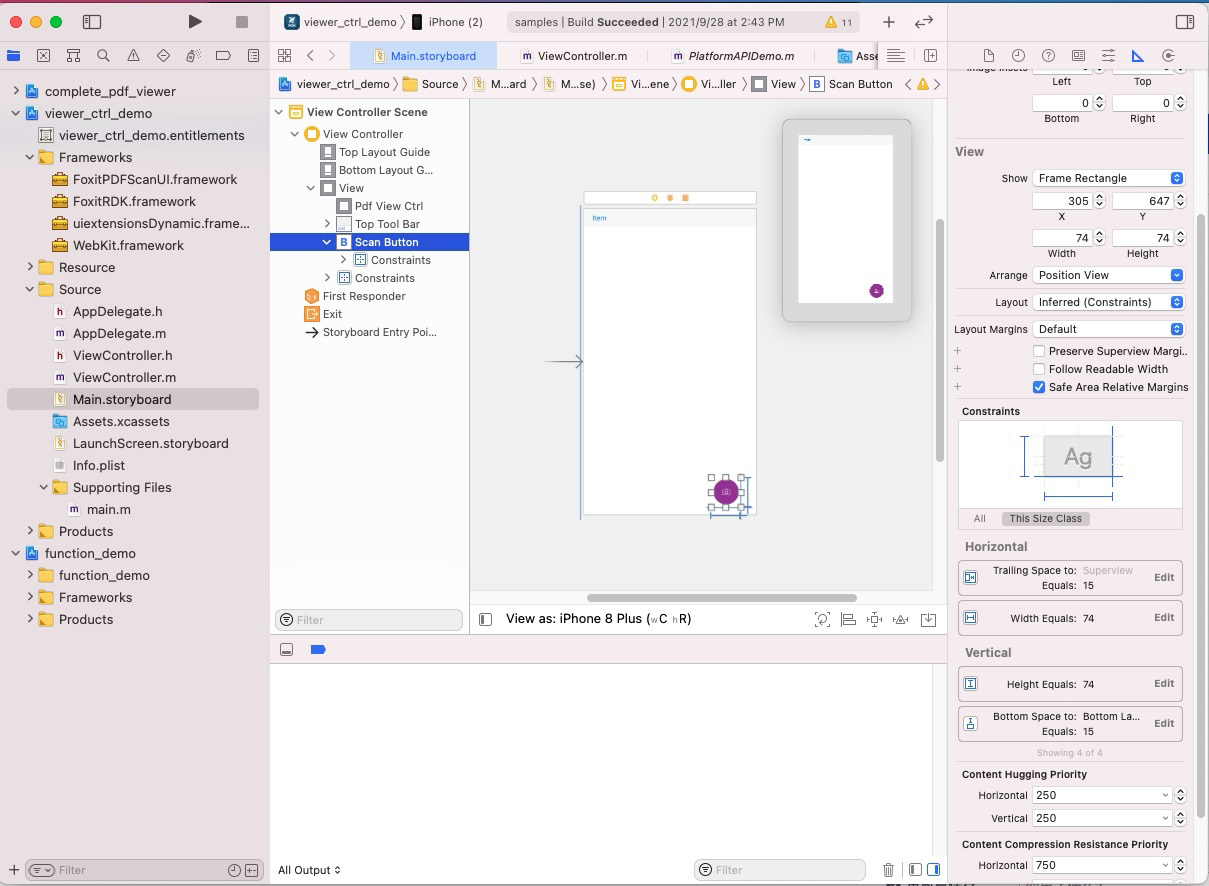Viewport: 1209px width, 886px height.
Task: Disable Safe Area Relative Margins
Action: tap(1038, 387)
